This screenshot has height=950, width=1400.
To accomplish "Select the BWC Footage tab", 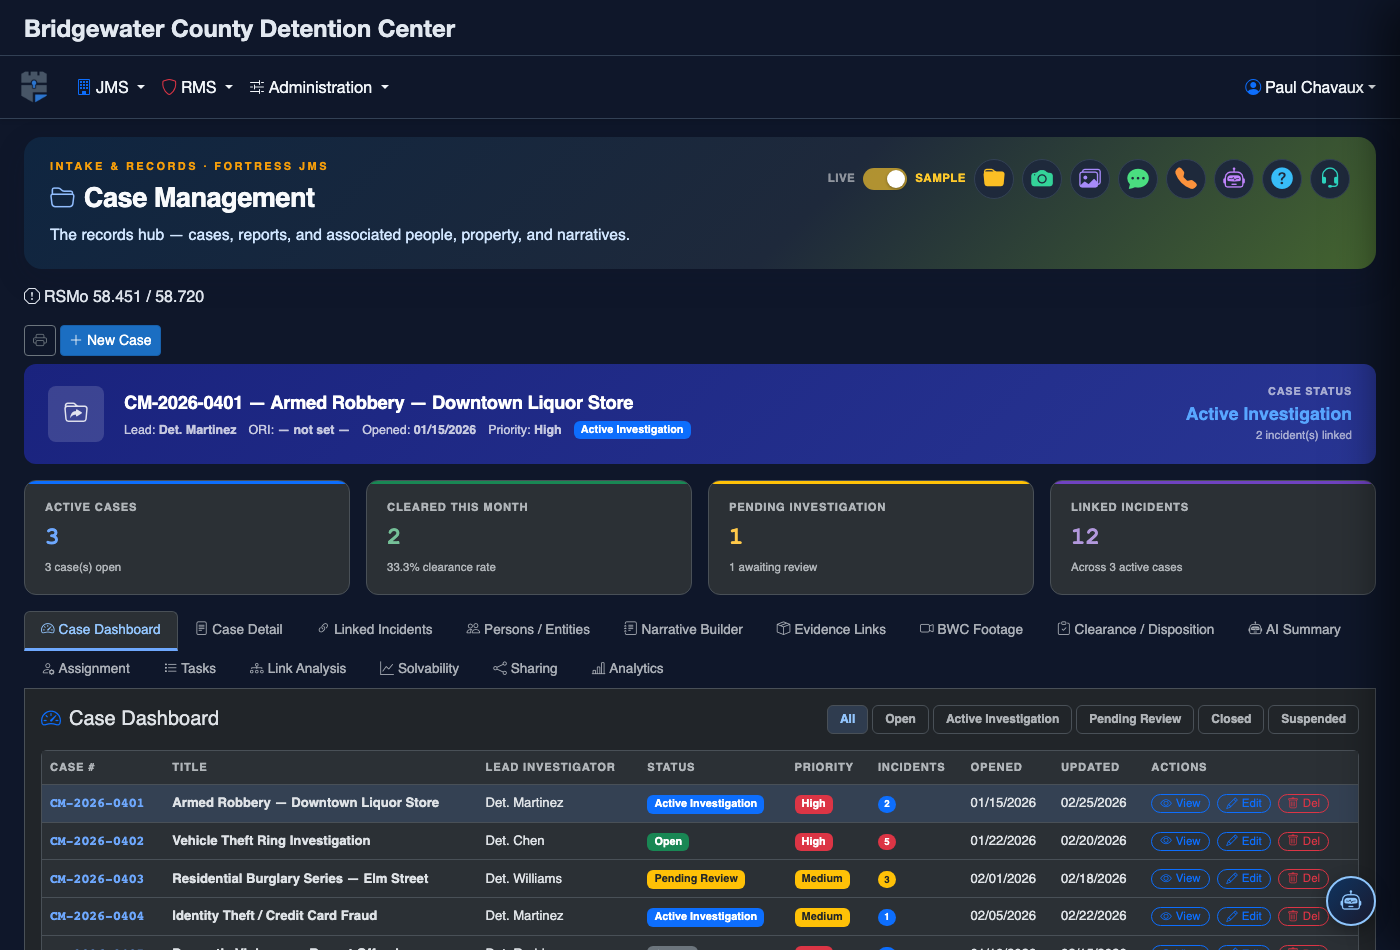I will click(x=971, y=630).
